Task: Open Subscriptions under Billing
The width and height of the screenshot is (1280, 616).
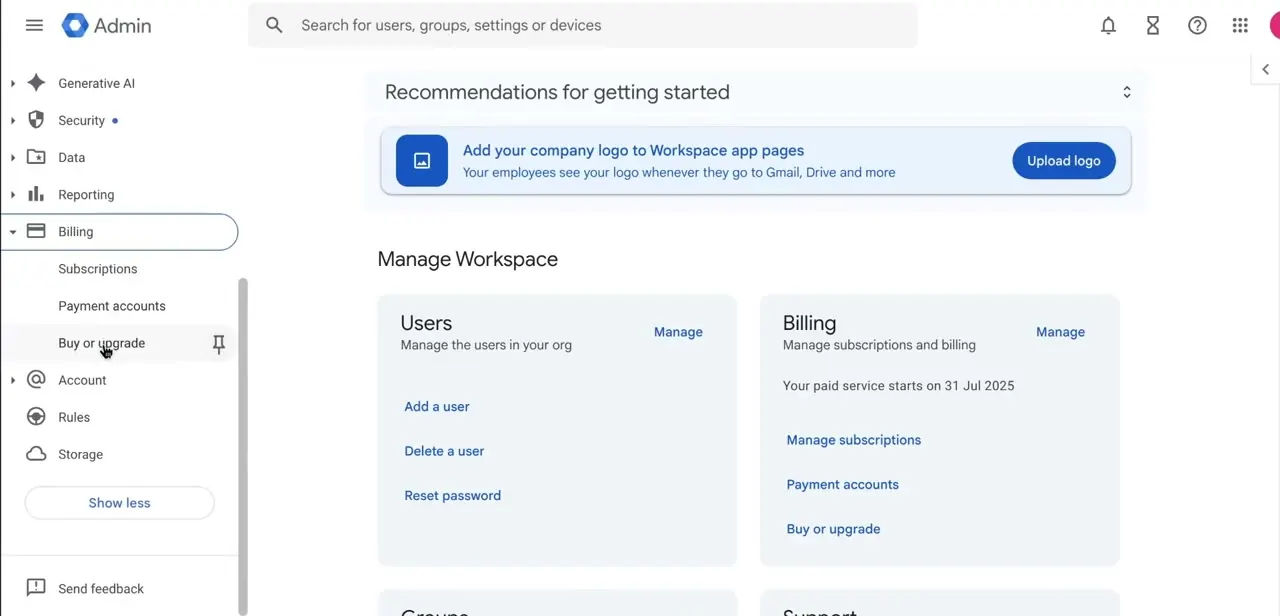Action: (x=98, y=269)
